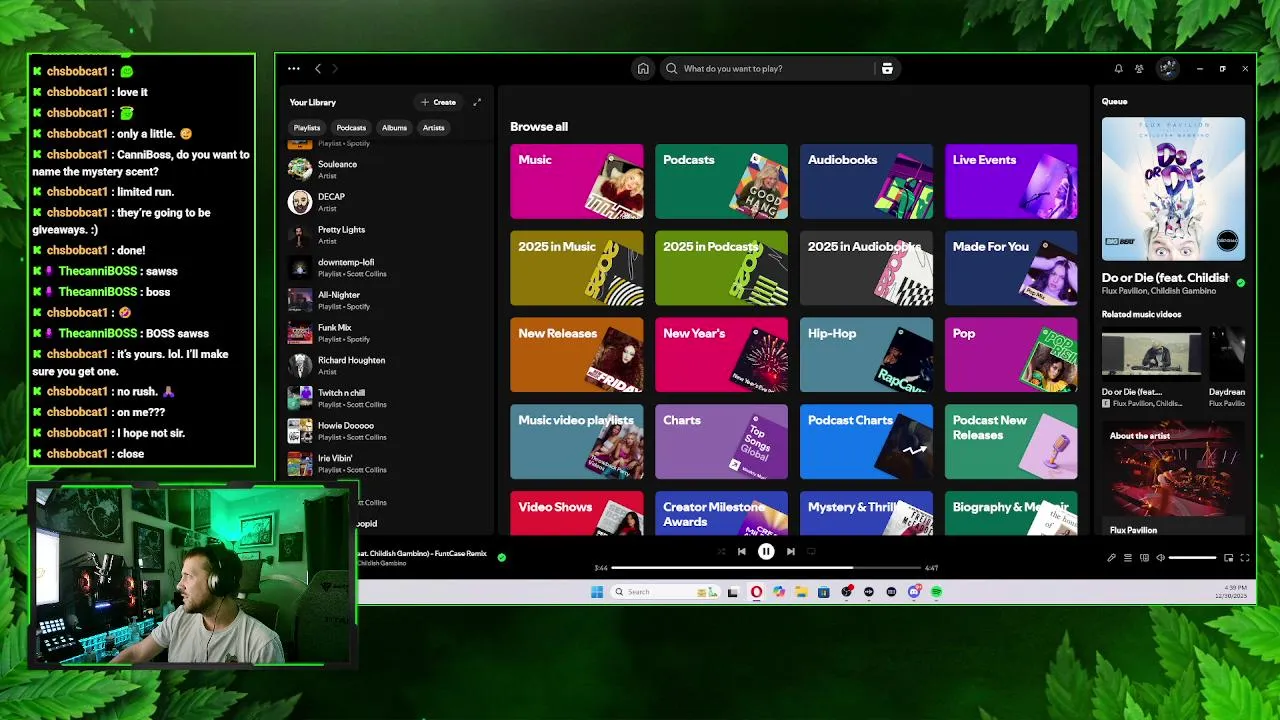The height and width of the screenshot is (720, 1280).
Task: Filter library by Artists
Action: (x=433, y=128)
